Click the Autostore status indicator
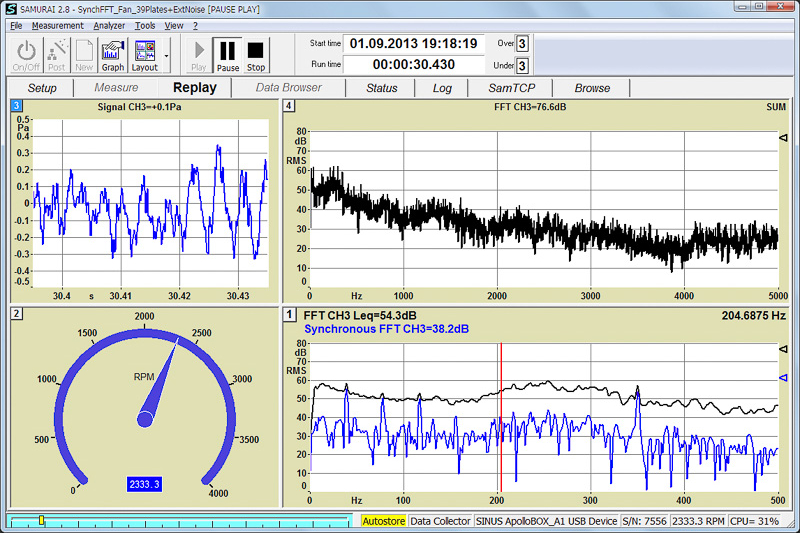Viewport: 800px width, 533px height. click(383, 521)
